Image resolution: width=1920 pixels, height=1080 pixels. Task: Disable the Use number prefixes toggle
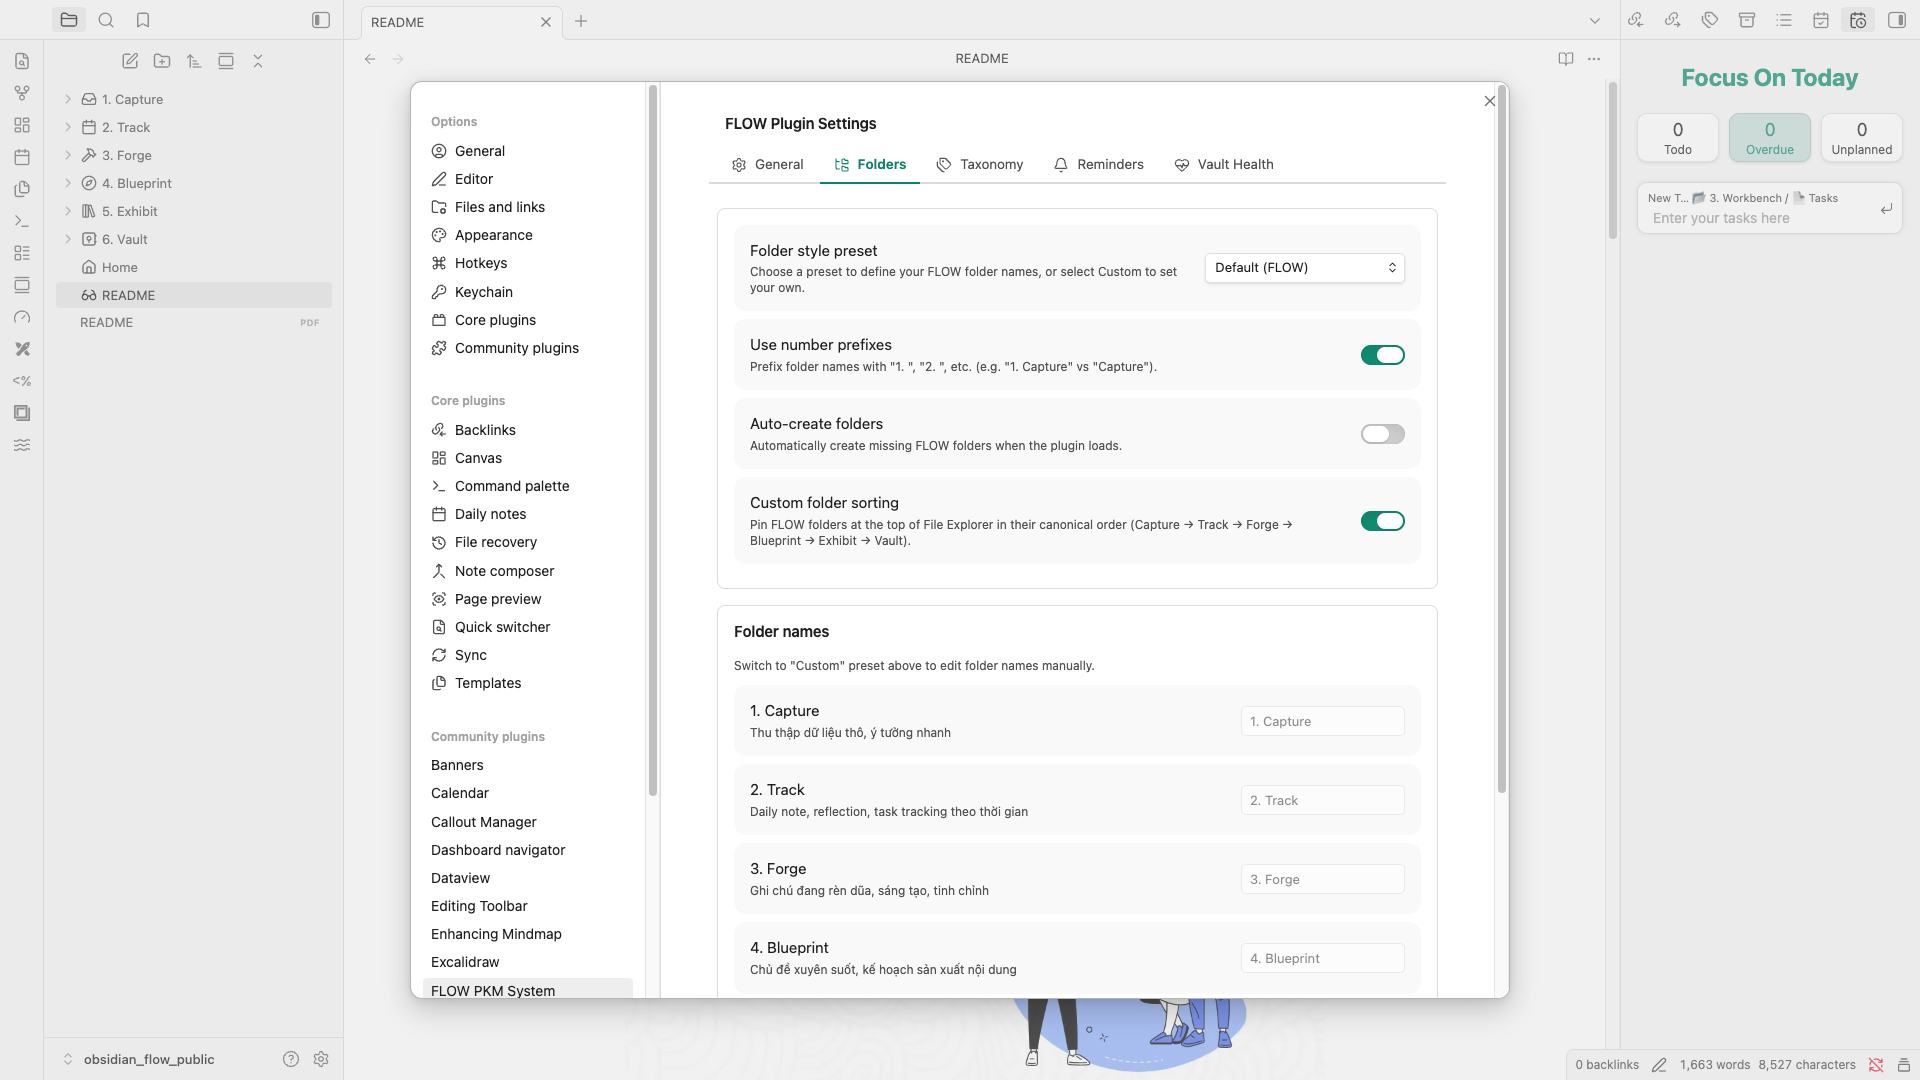tap(1382, 354)
